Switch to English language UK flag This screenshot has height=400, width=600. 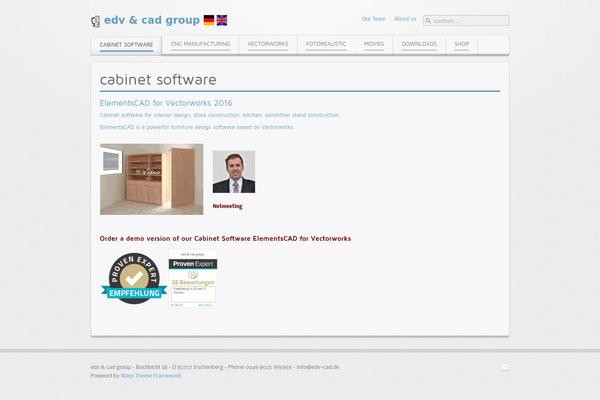coord(222,20)
